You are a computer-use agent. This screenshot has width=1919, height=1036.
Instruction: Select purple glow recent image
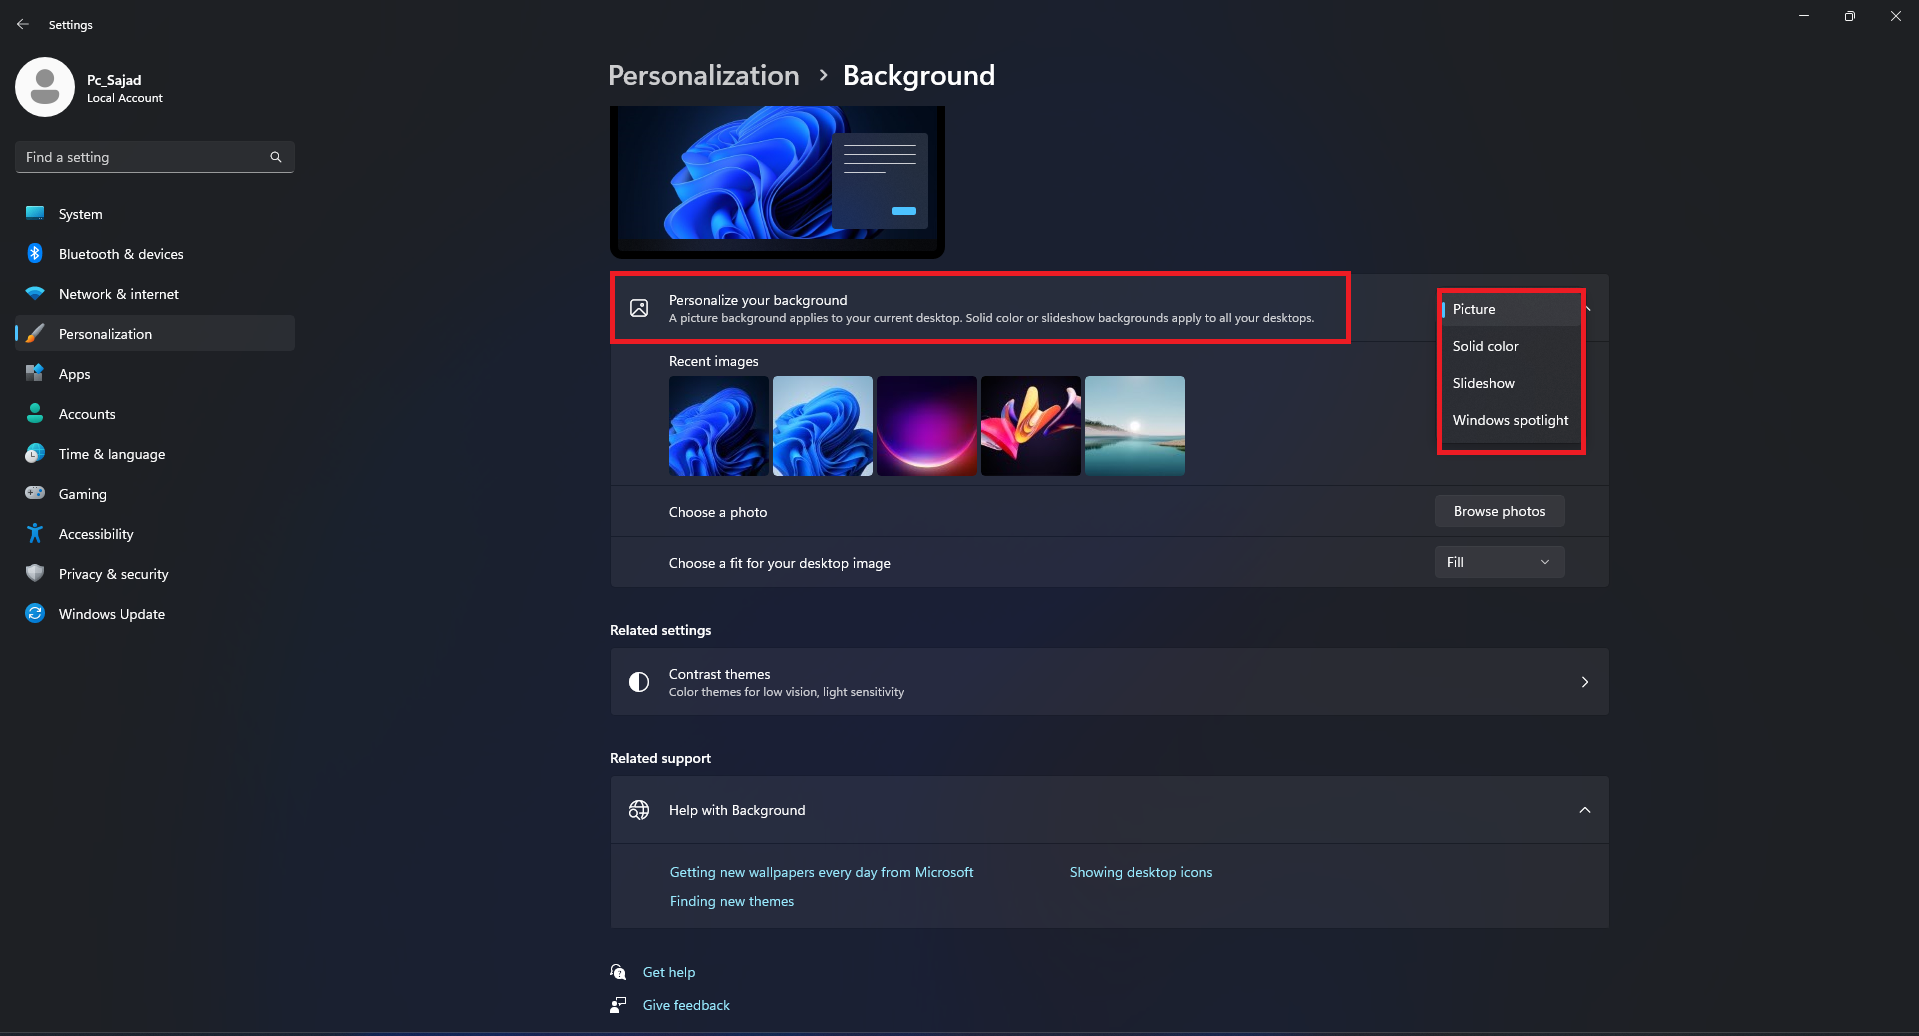pyautogui.click(x=927, y=426)
